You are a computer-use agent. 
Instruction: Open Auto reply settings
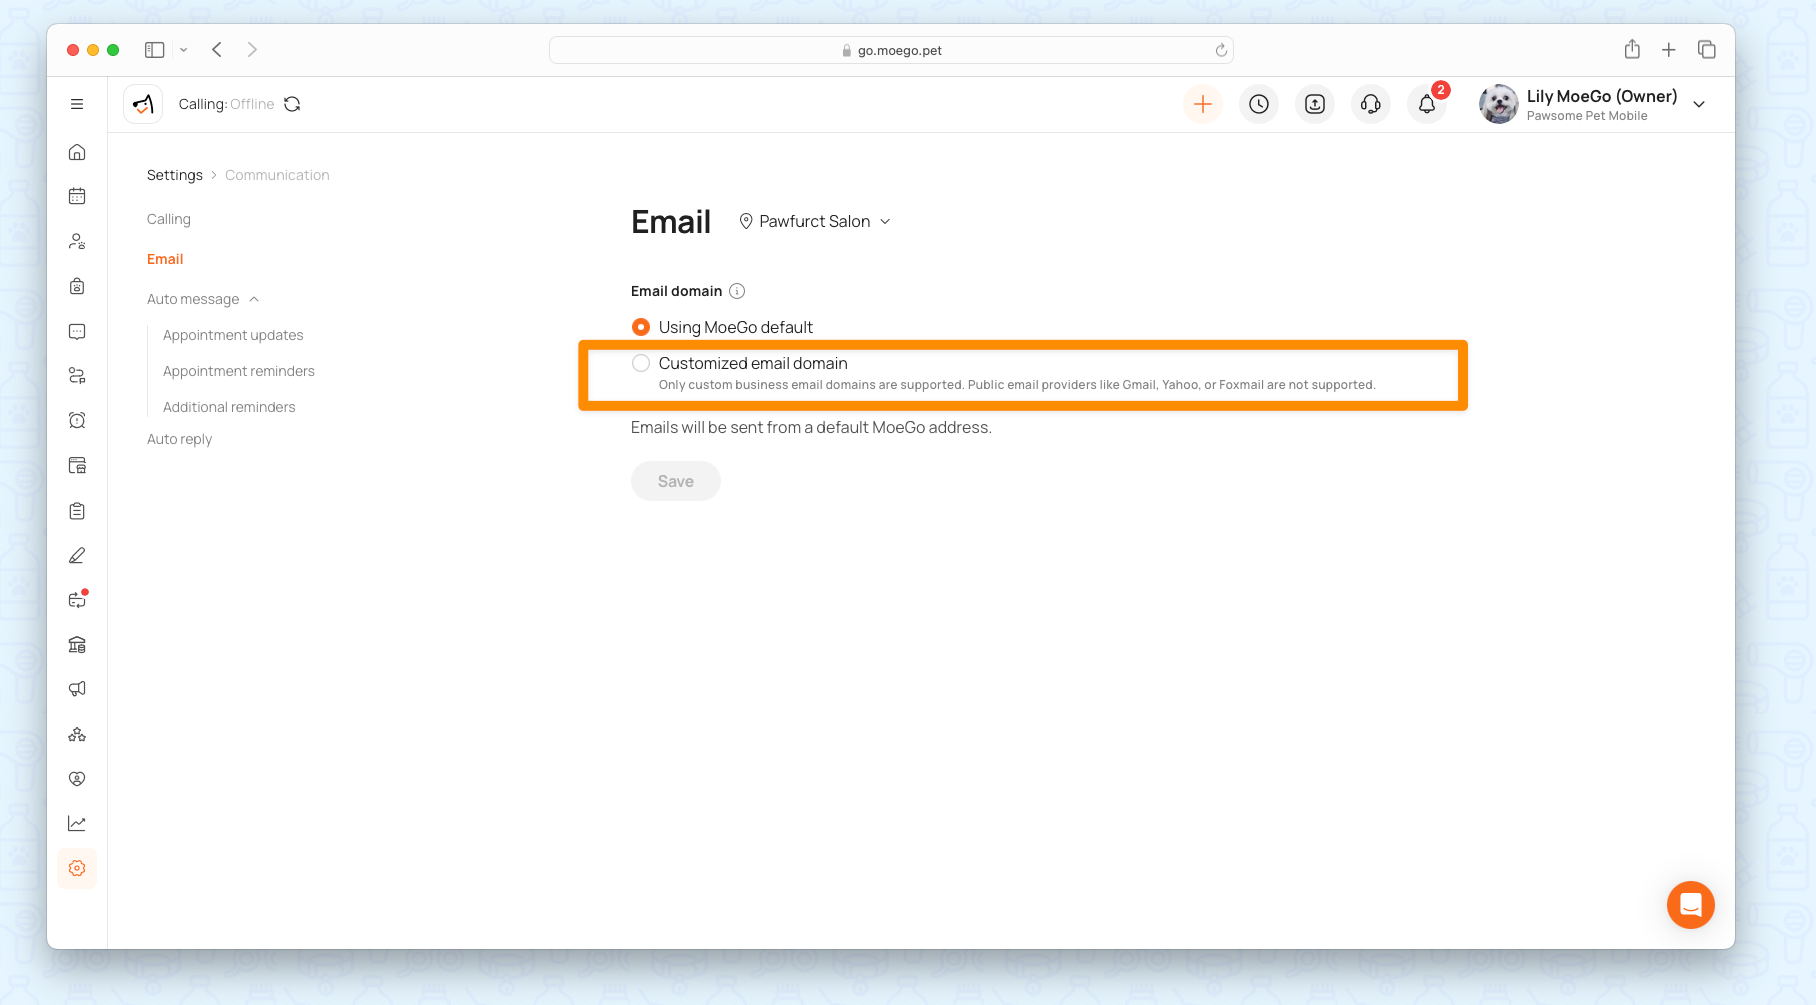[x=180, y=439]
